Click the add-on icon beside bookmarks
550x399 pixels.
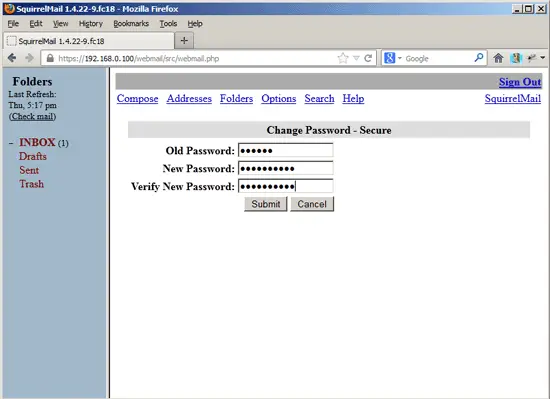(x=532, y=58)
